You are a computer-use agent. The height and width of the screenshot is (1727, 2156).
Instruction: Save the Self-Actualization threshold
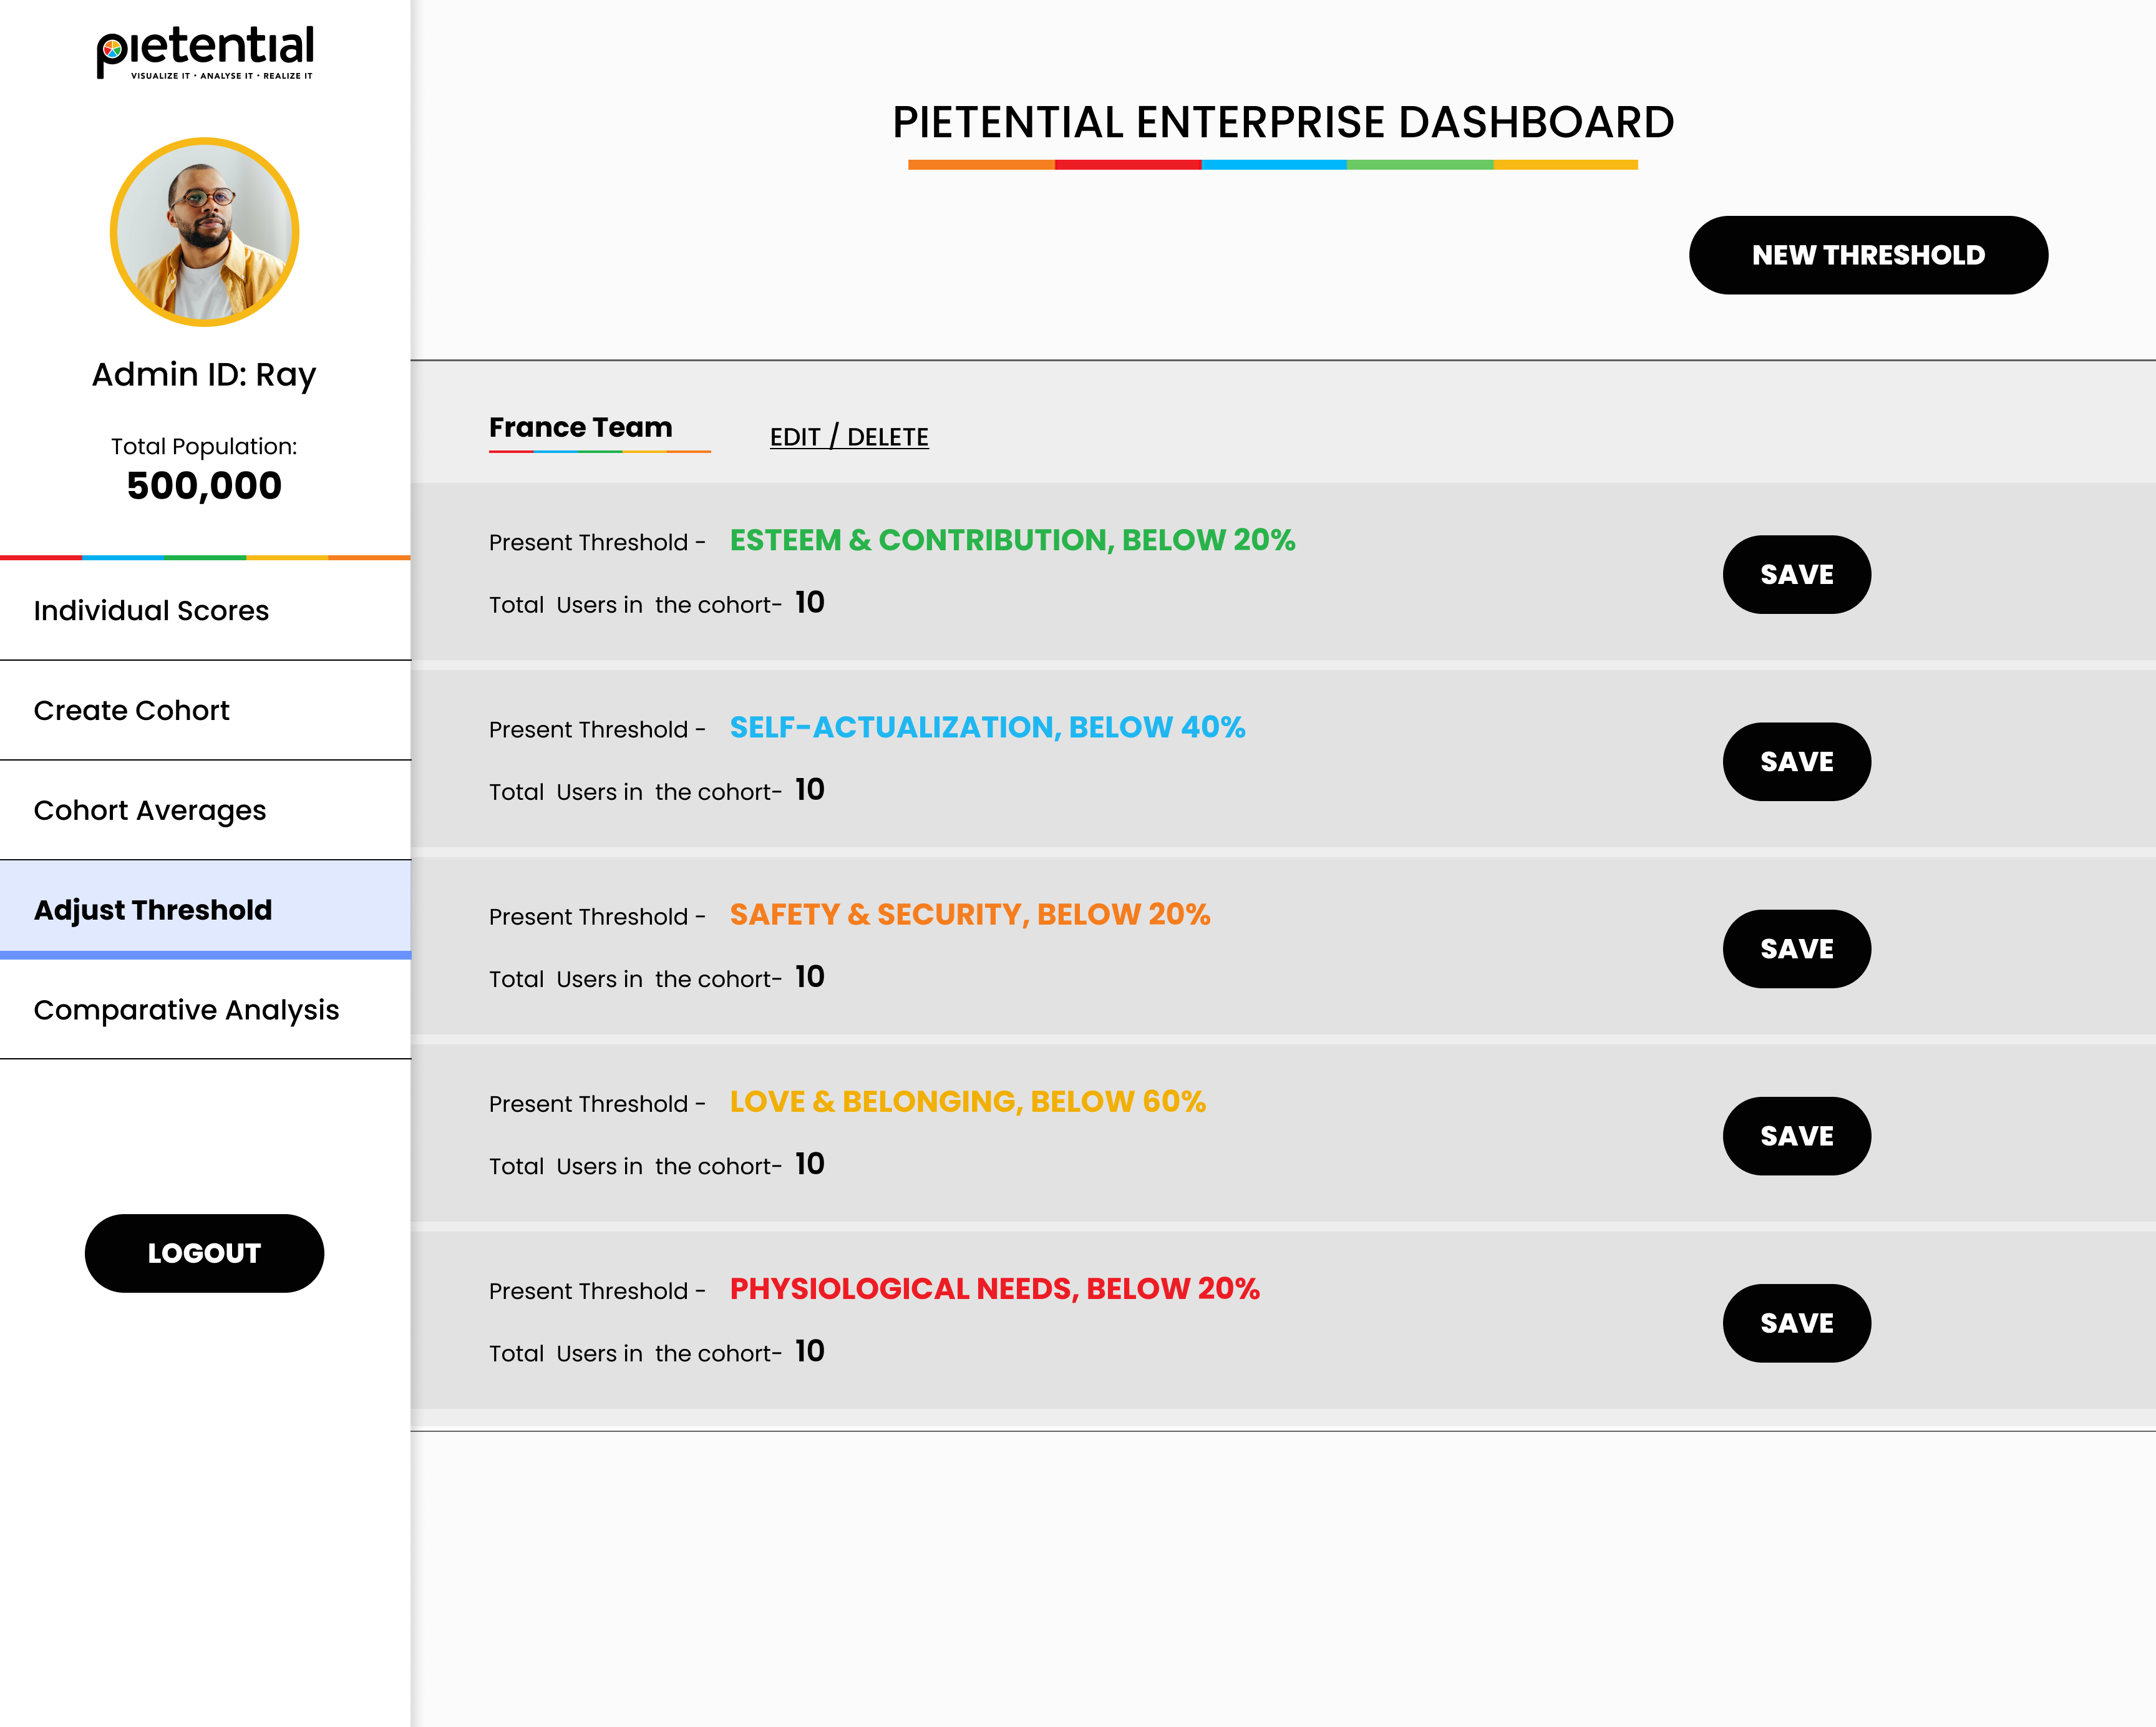click(x=1796, y=762)
